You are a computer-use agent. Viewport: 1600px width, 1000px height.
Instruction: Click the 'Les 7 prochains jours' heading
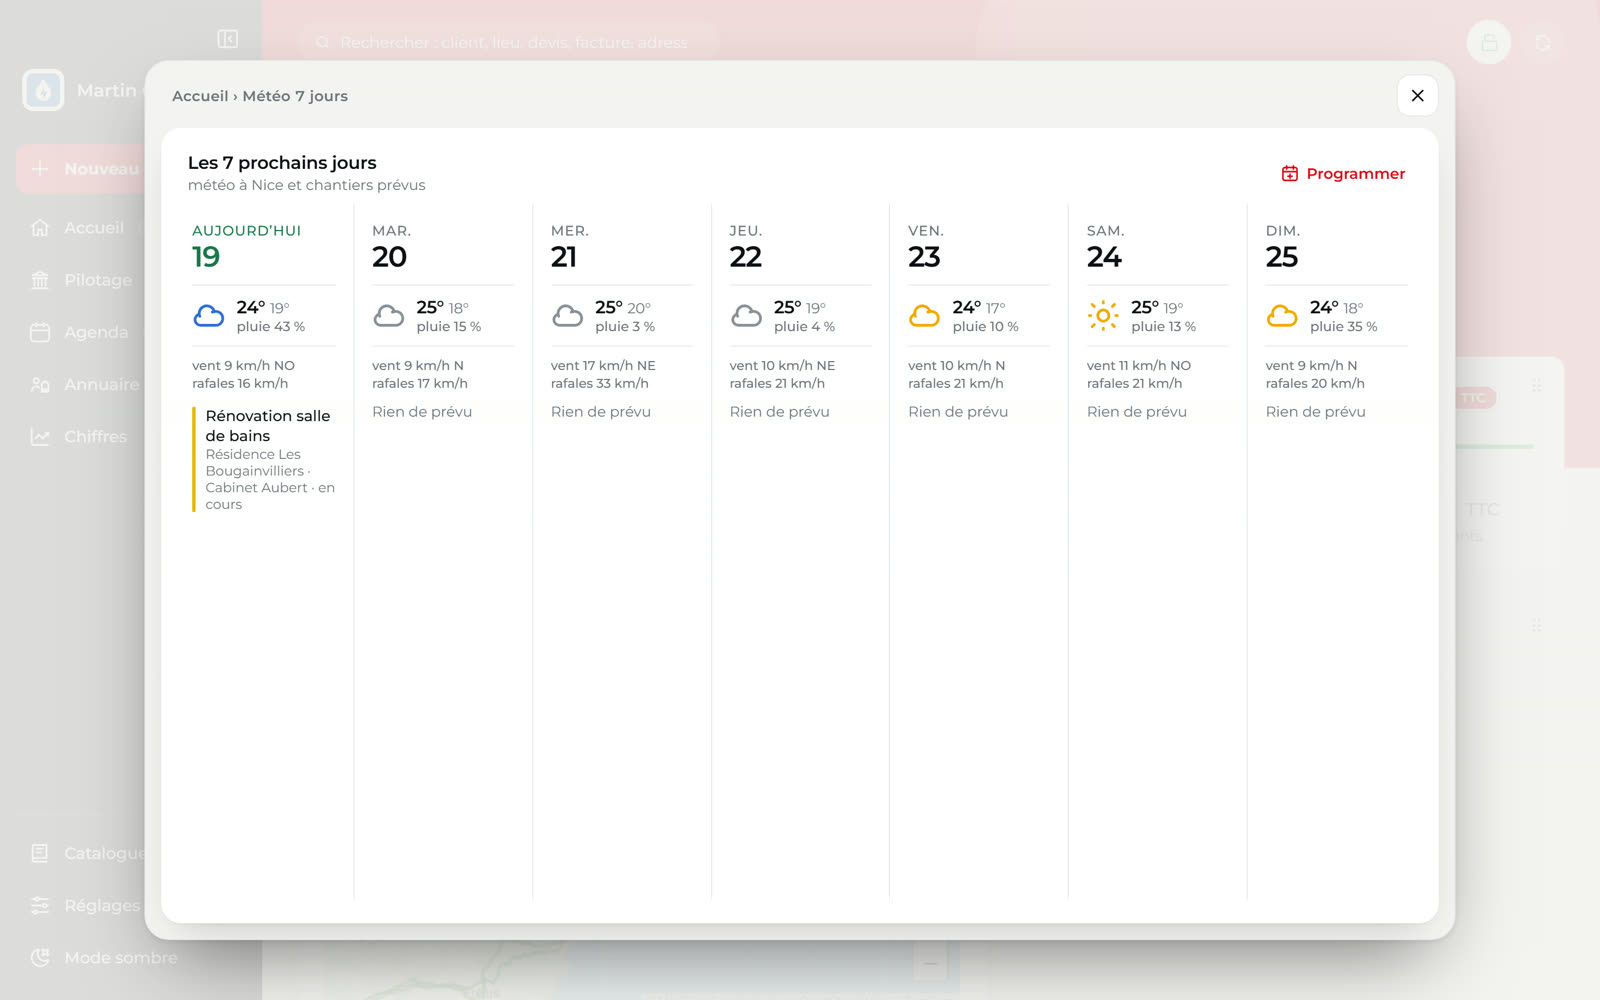tap(282, 163)
